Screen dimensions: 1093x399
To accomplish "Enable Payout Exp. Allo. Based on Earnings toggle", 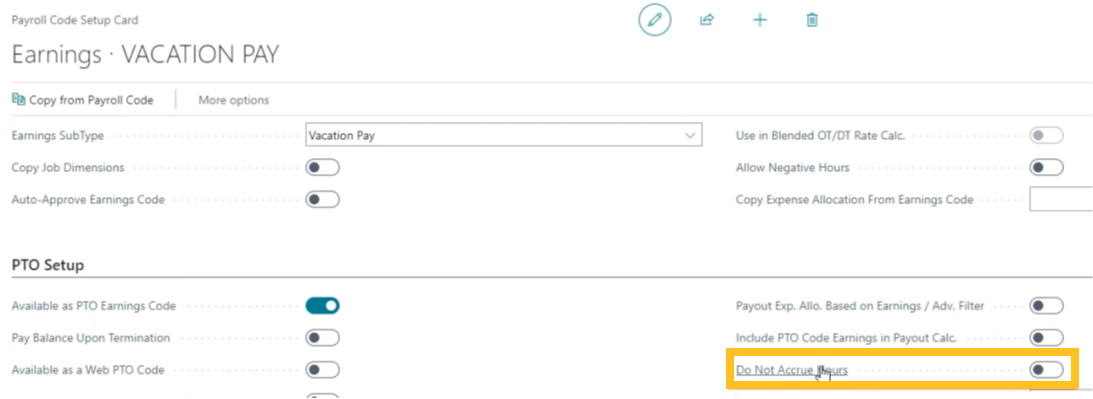I will (x=1046, y=306).
